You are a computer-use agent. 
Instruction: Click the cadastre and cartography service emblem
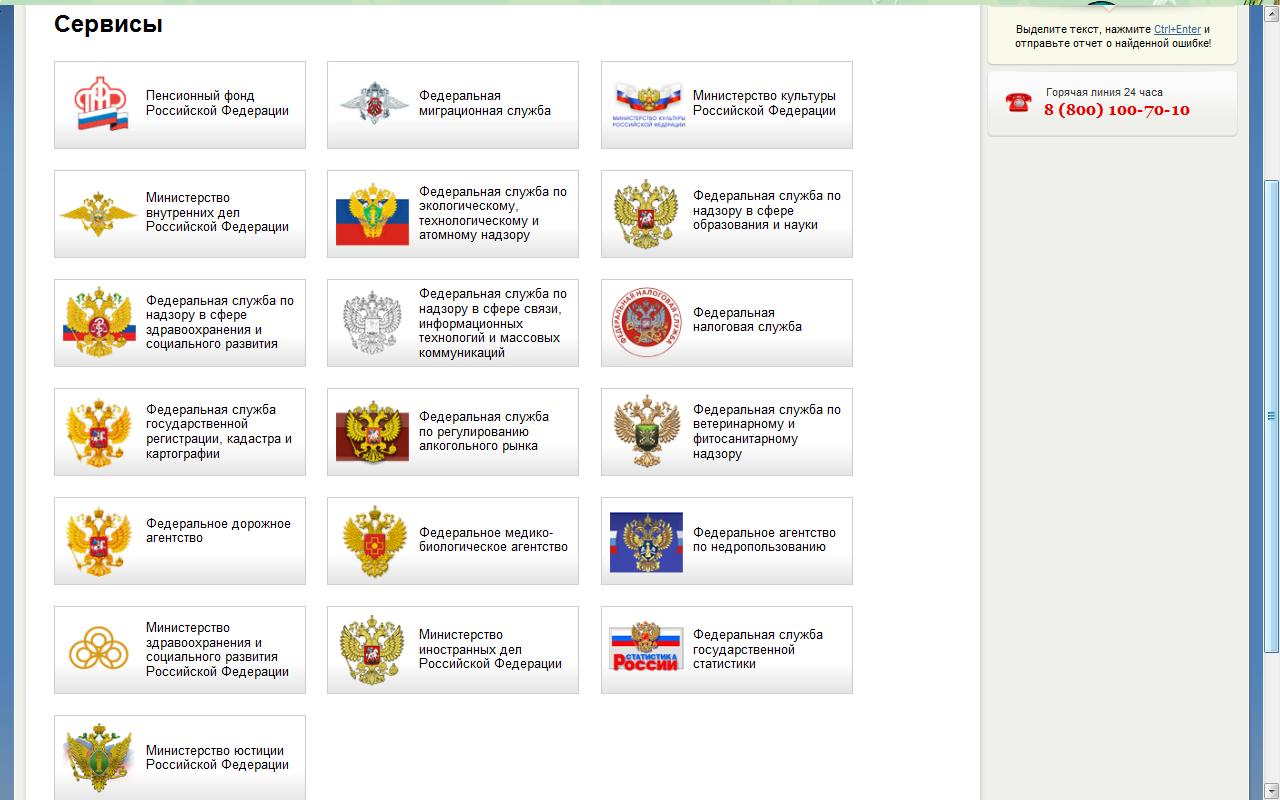click(98, 432)
